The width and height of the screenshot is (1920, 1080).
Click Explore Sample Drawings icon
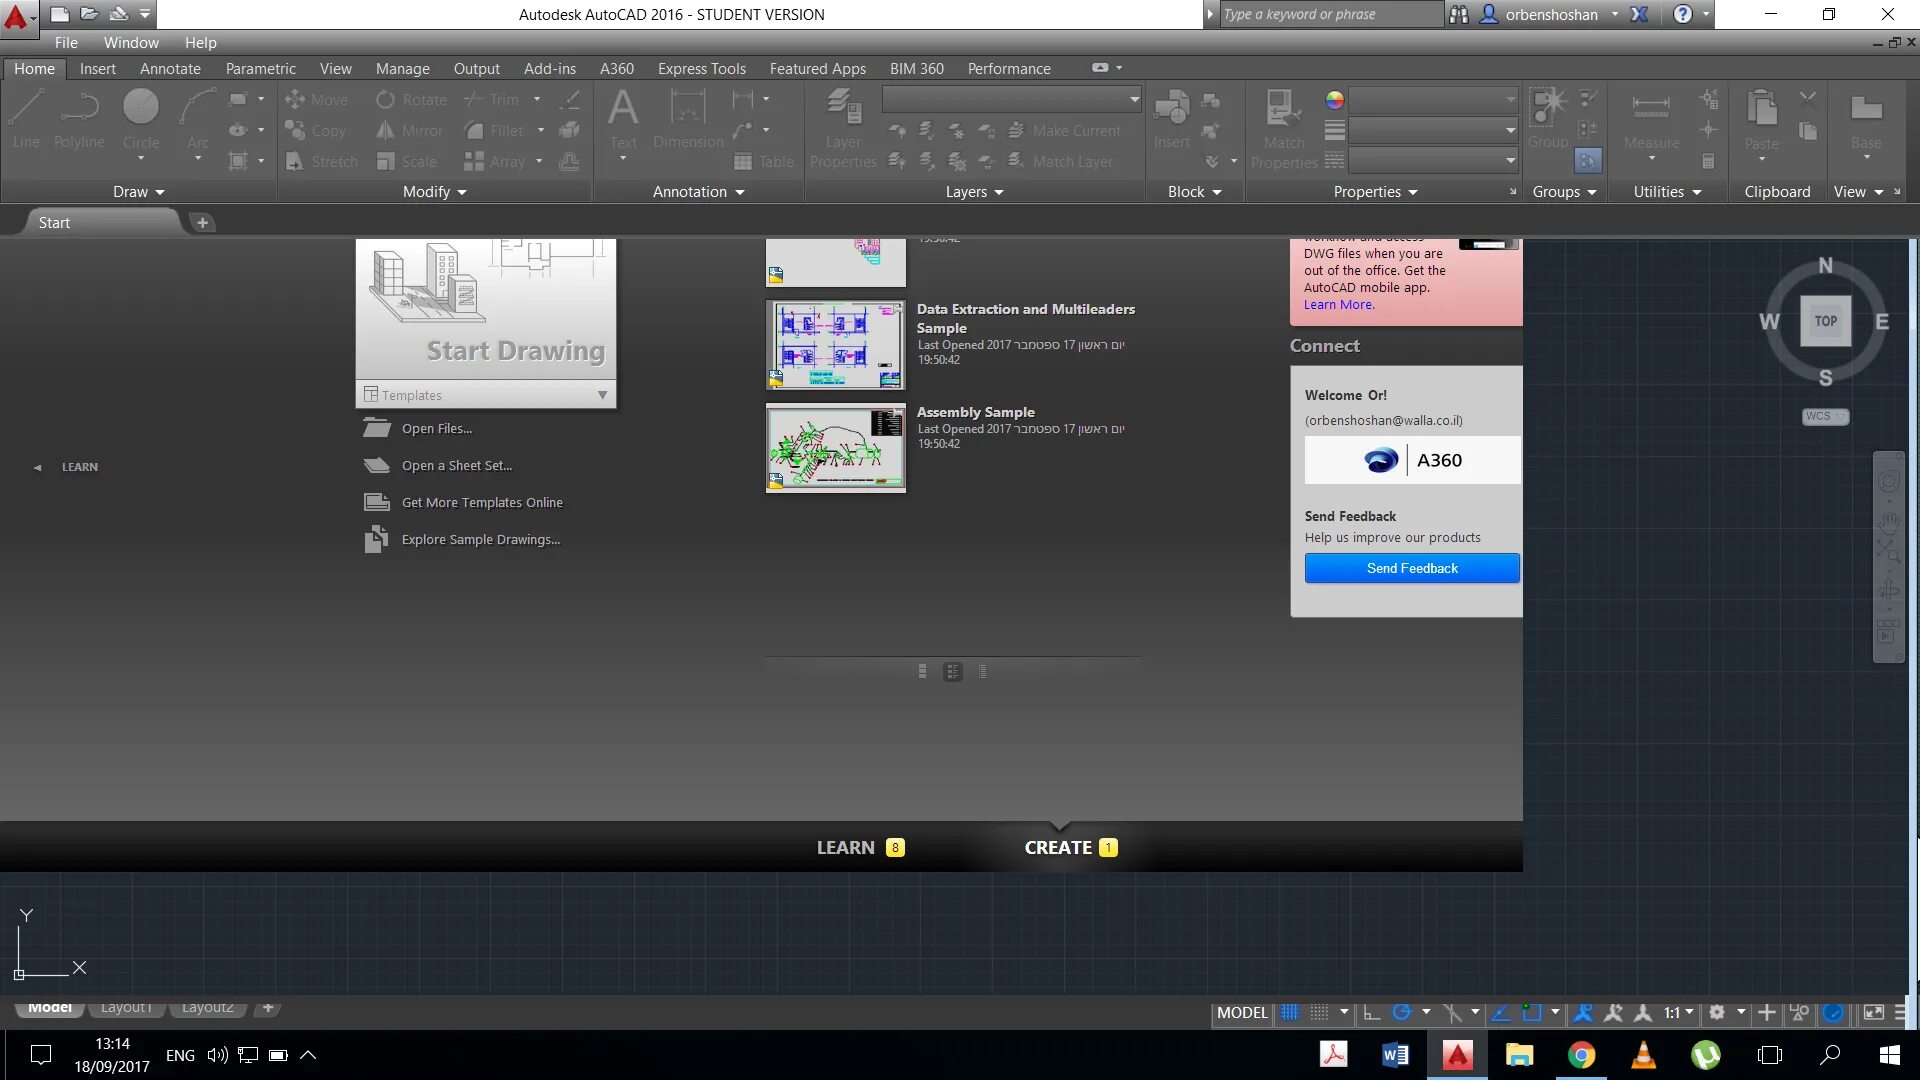pos(376,539)
